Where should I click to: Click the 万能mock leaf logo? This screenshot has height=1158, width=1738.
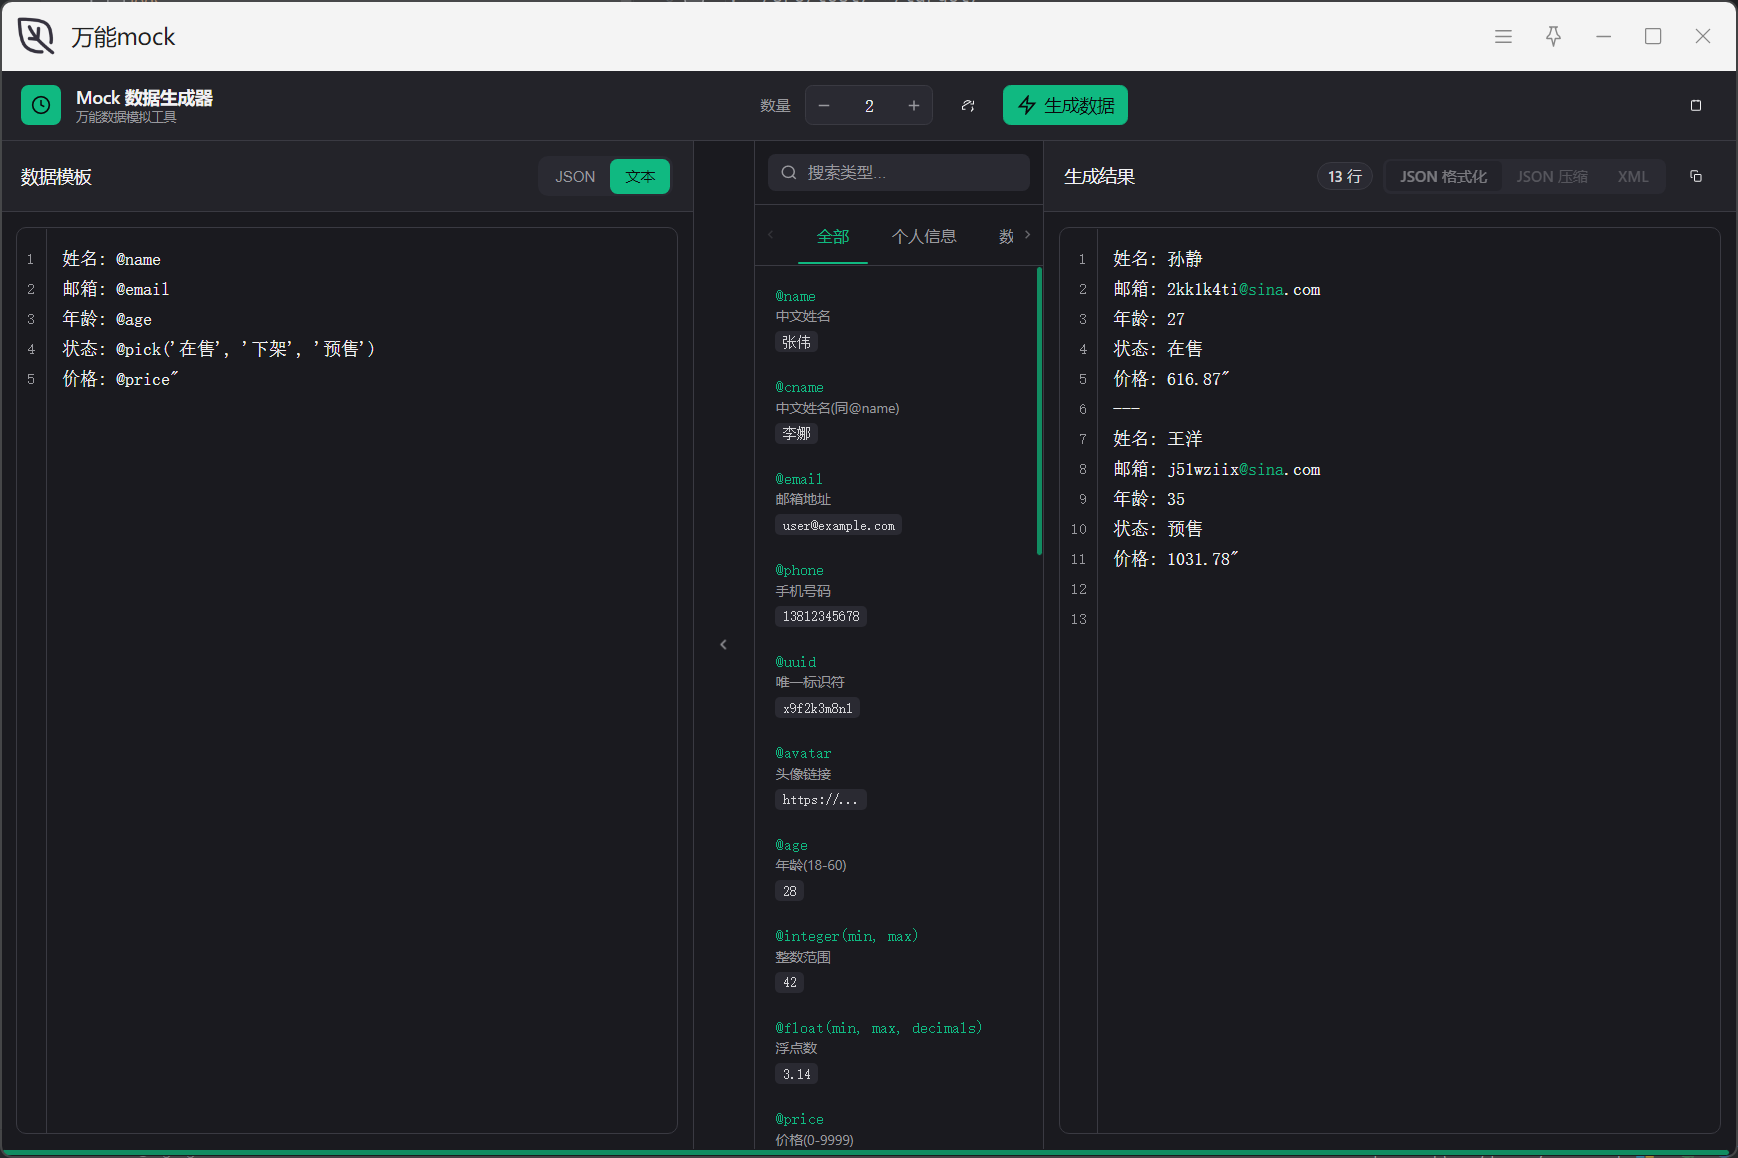tap(36, 36)
